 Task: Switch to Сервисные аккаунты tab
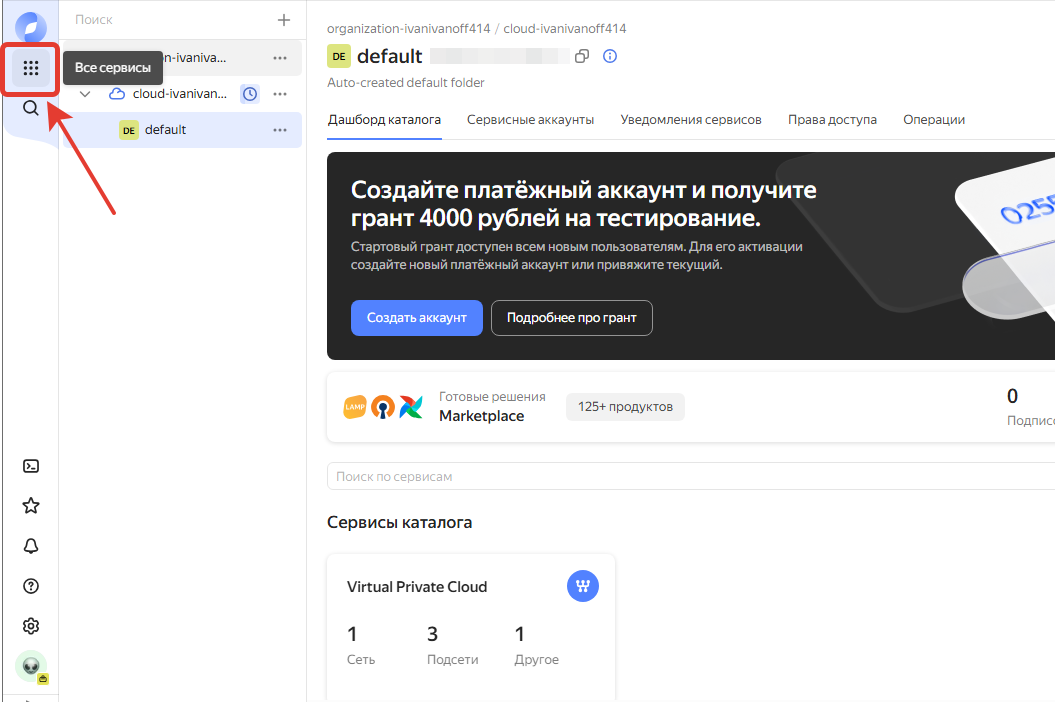(530, 120)
